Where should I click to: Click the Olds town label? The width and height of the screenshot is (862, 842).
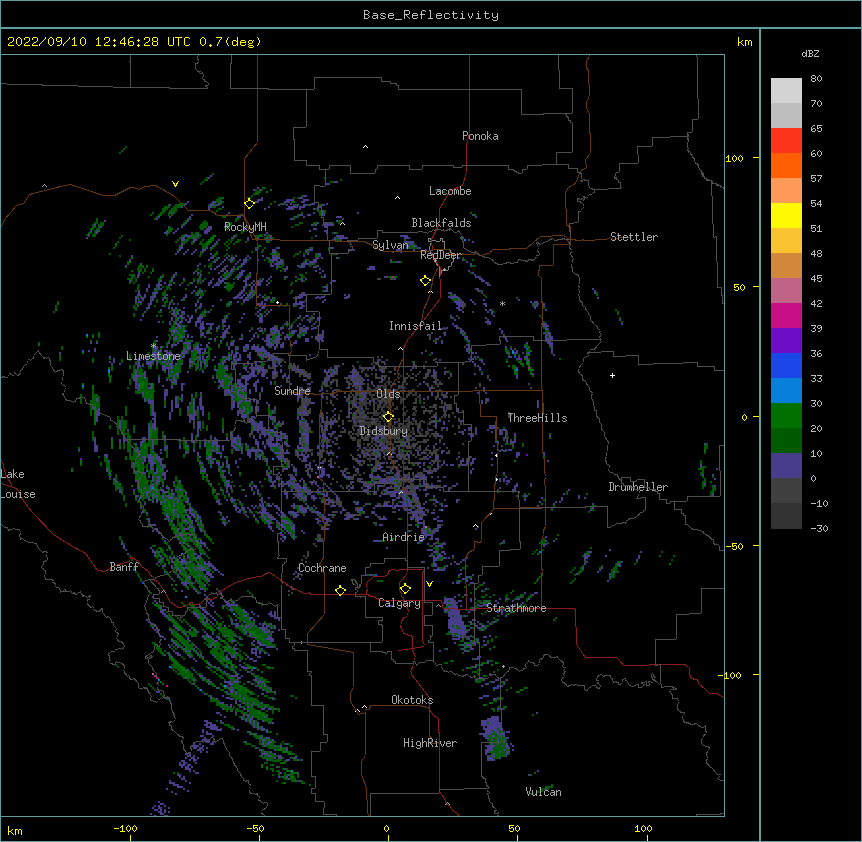point(388,394)
